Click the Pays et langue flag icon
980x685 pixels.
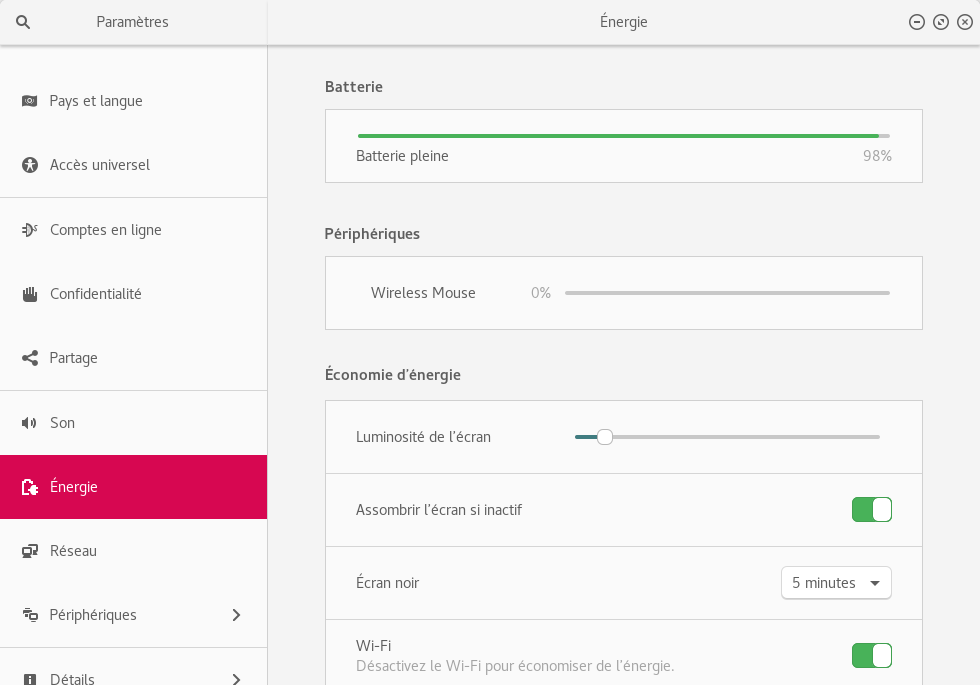30,101
